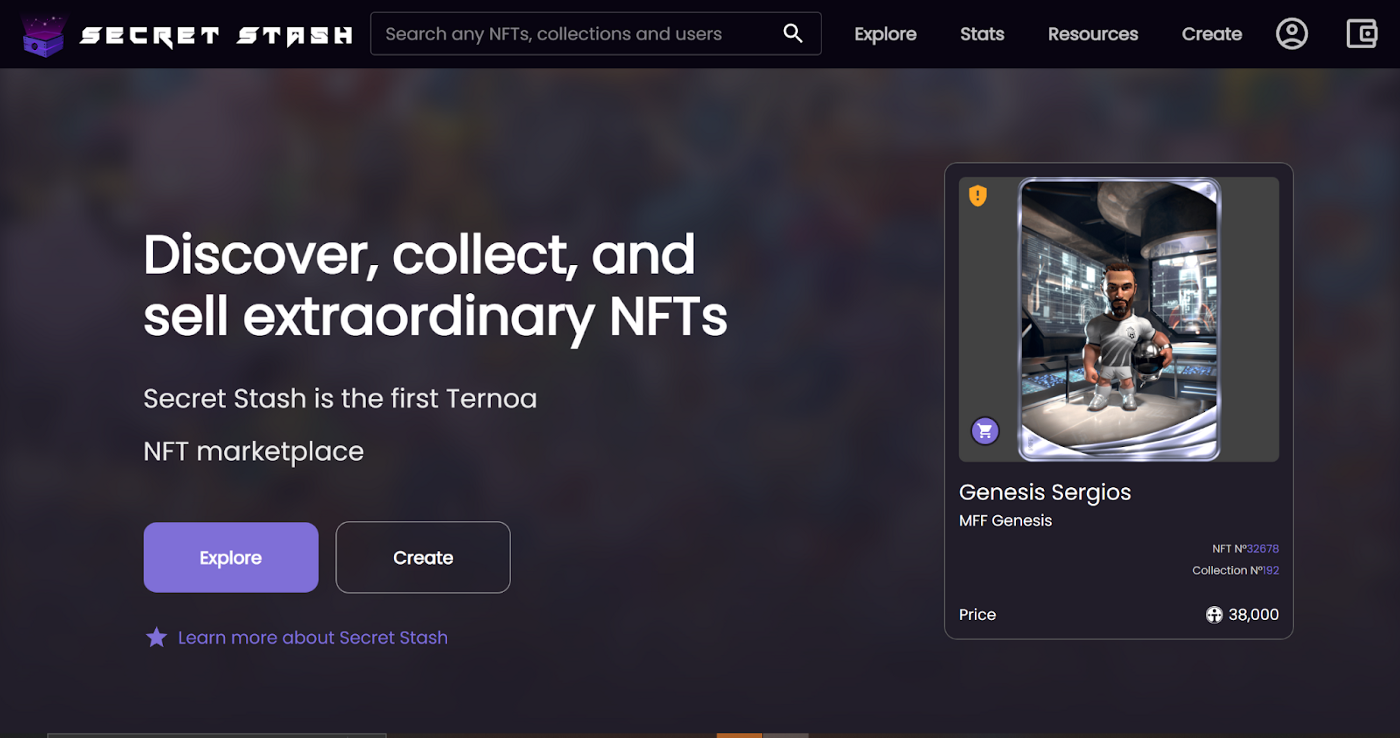Open Learn more about Secret Stash link
Image resolution: width=1400 pixels, height=738 pixels.
pos(313,637)
